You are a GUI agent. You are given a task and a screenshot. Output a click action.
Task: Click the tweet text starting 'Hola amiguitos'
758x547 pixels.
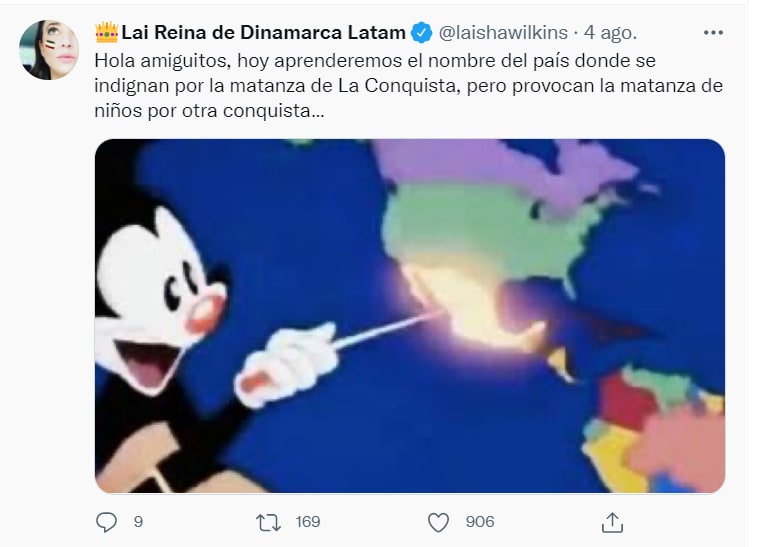click(408, 86)
